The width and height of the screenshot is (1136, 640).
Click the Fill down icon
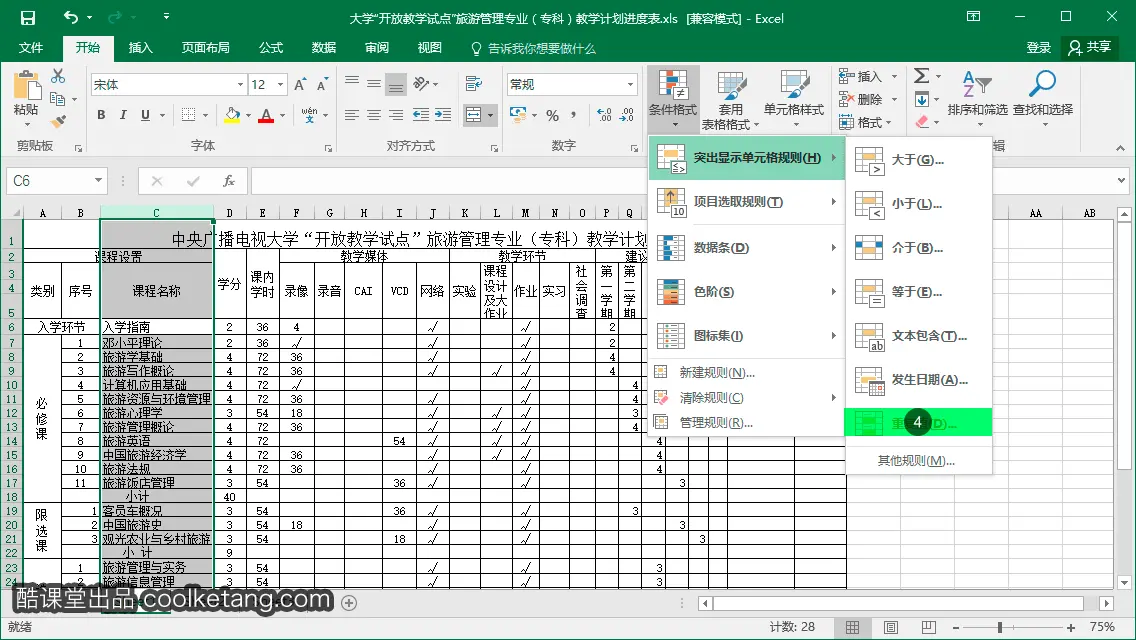tap(922, 99)
